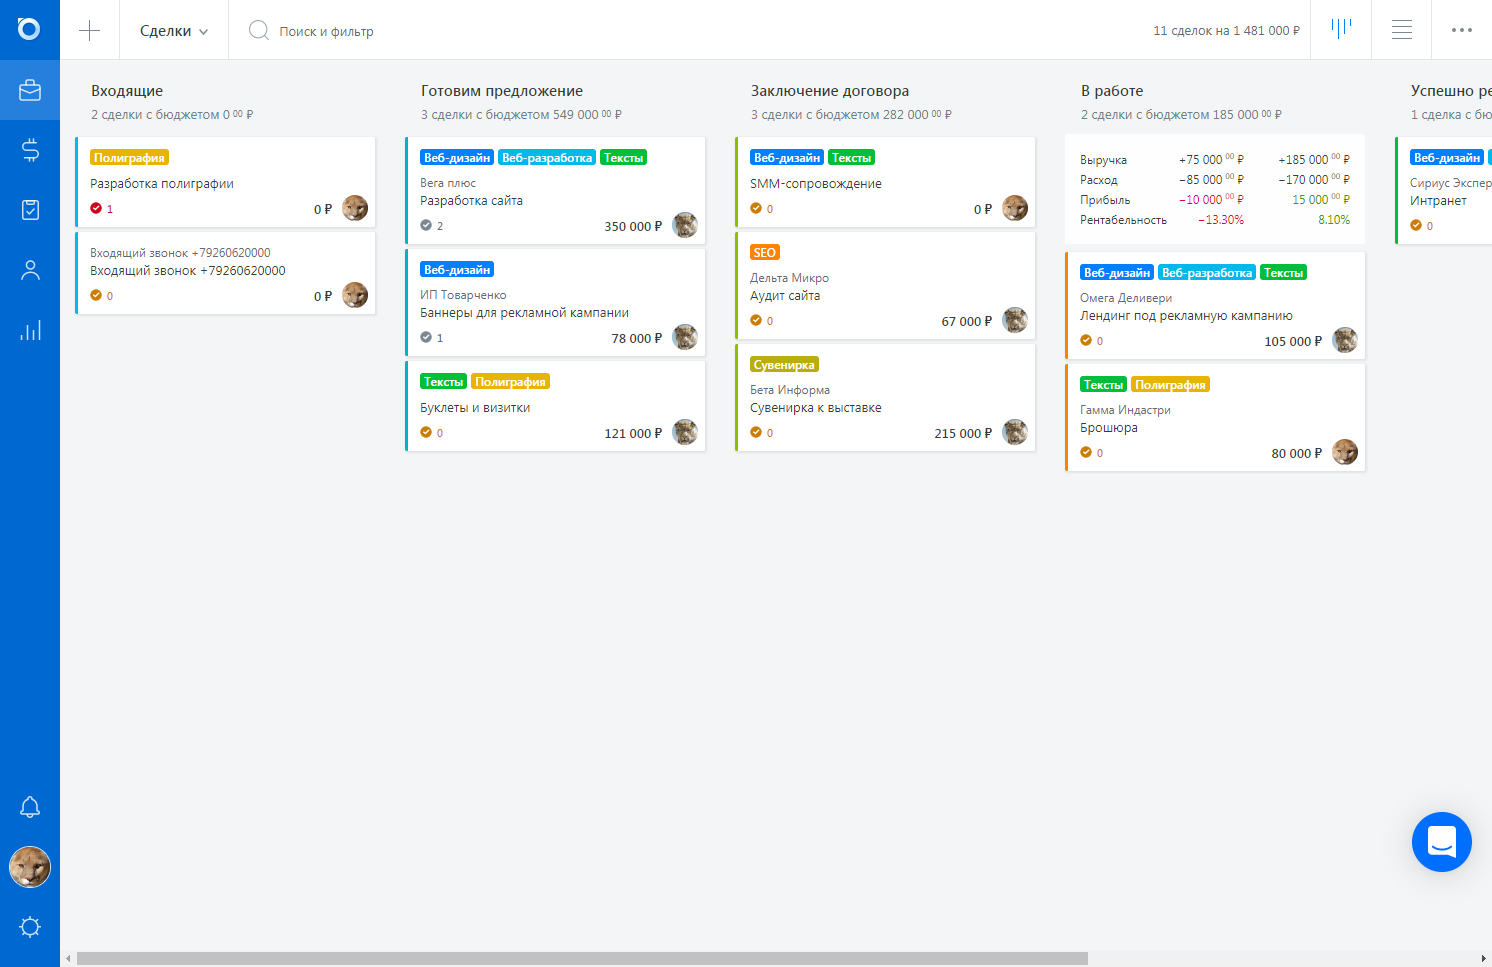Click assignee avatar on SMM-сопровождение card
1492x967 pixels.
(x=1015, y=208)
